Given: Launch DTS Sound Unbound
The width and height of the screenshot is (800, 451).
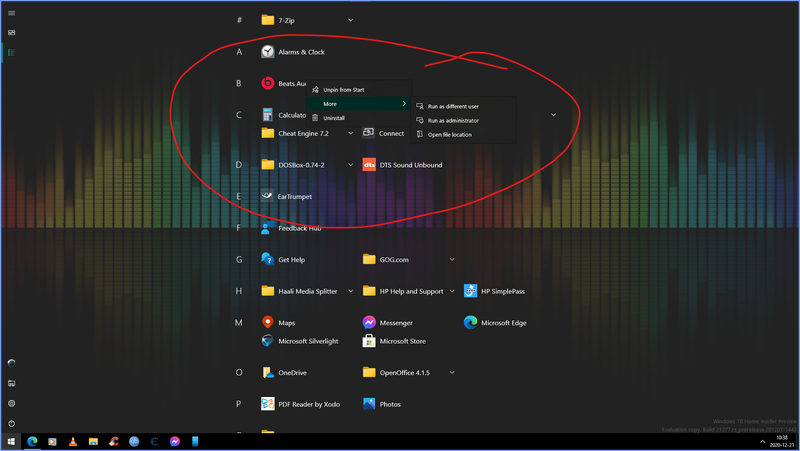Looking at the screenshot, I should click(x=403, y=165).
